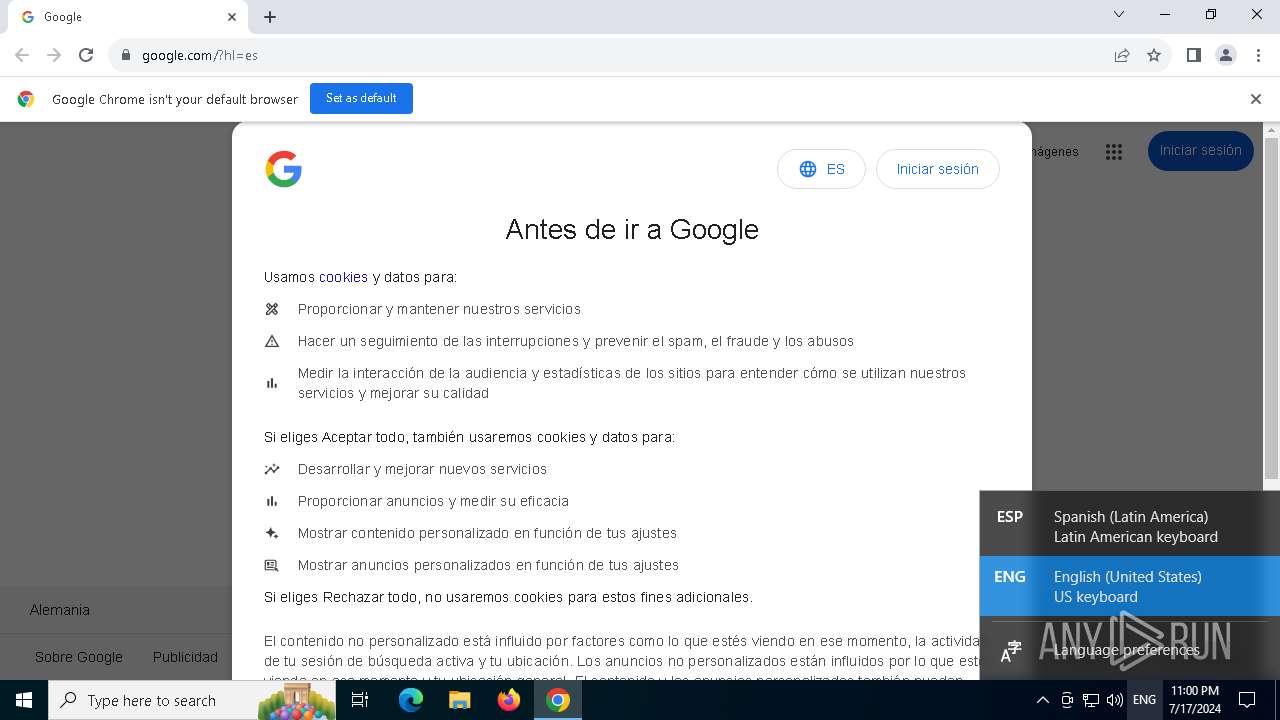The width and height of the screenshot is (1280, 720).
Task: Click the Antes de ir a Google heading
Action: coord(632,229)
